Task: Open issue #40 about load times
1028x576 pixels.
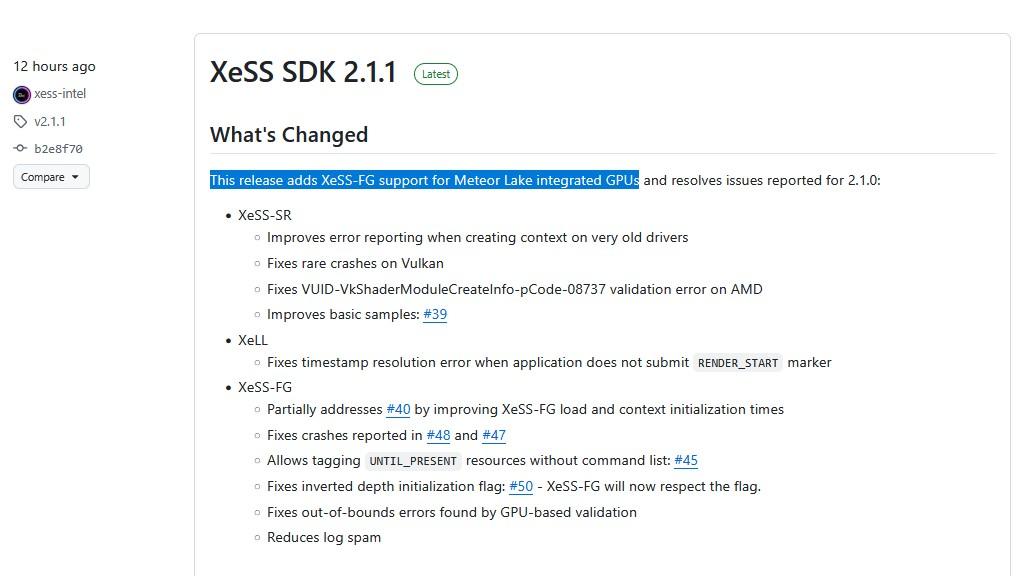Action: coord(398,409)
